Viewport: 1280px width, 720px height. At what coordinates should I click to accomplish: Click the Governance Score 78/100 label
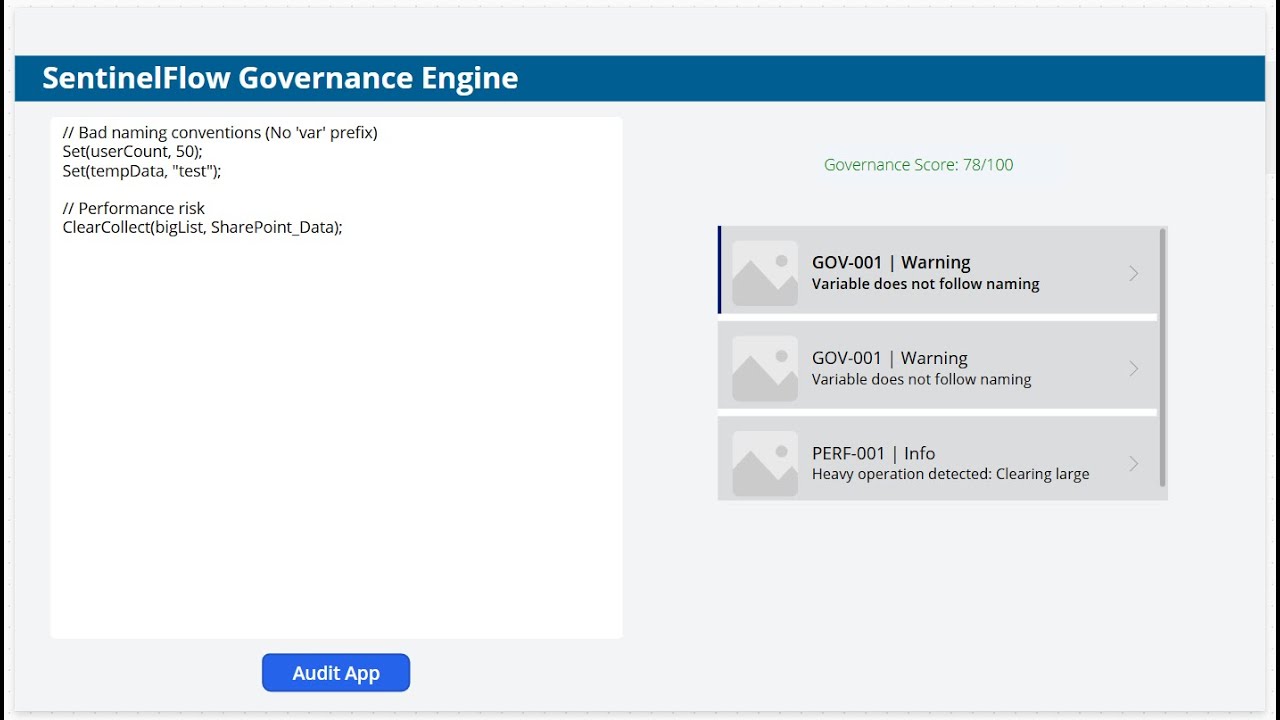(x=918, y=165)
